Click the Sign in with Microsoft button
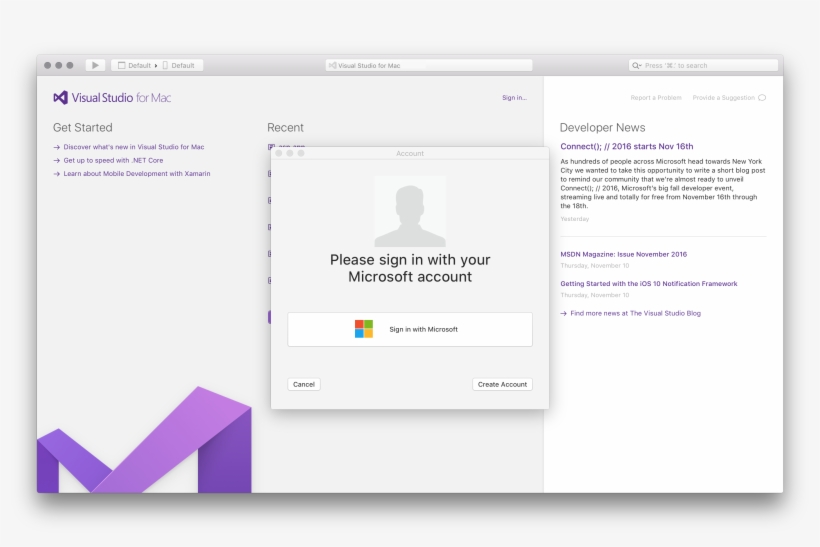Viewport: 820px width, 547px height. (x=410, y=329)
